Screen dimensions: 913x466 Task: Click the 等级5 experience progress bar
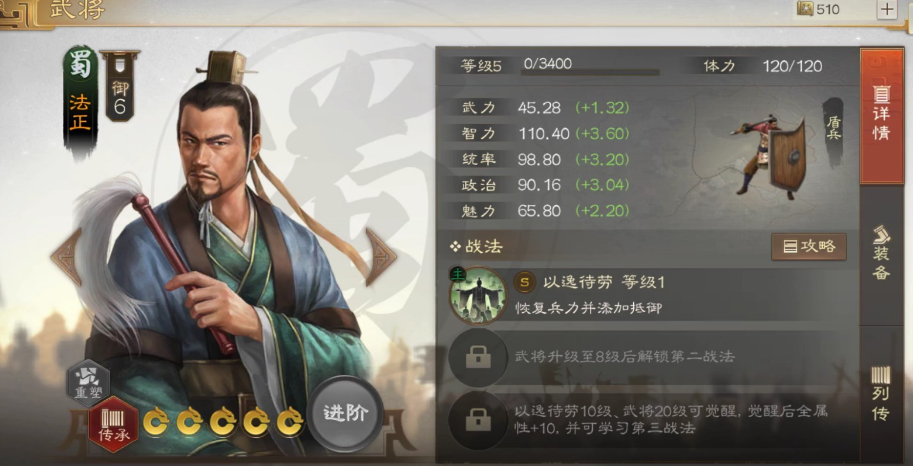pyautogui.click(x=591, y=73)
